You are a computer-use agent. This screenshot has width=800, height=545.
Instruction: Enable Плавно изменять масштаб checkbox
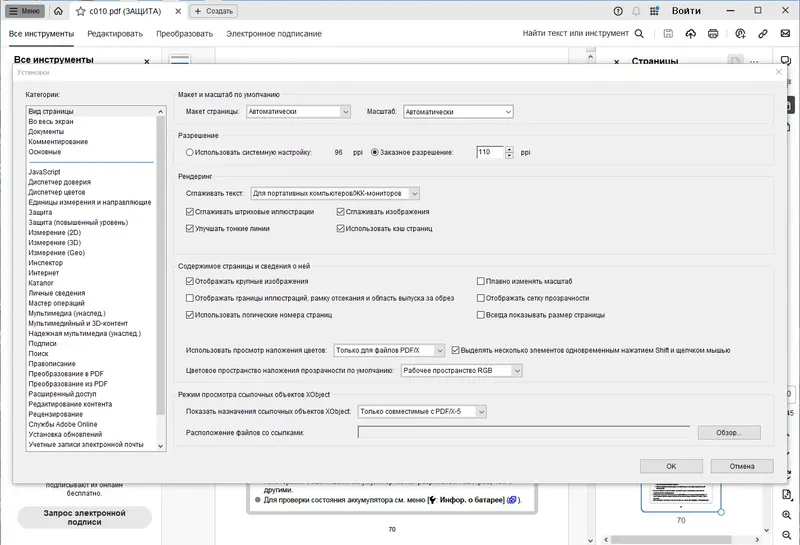(x=481, y=281)
